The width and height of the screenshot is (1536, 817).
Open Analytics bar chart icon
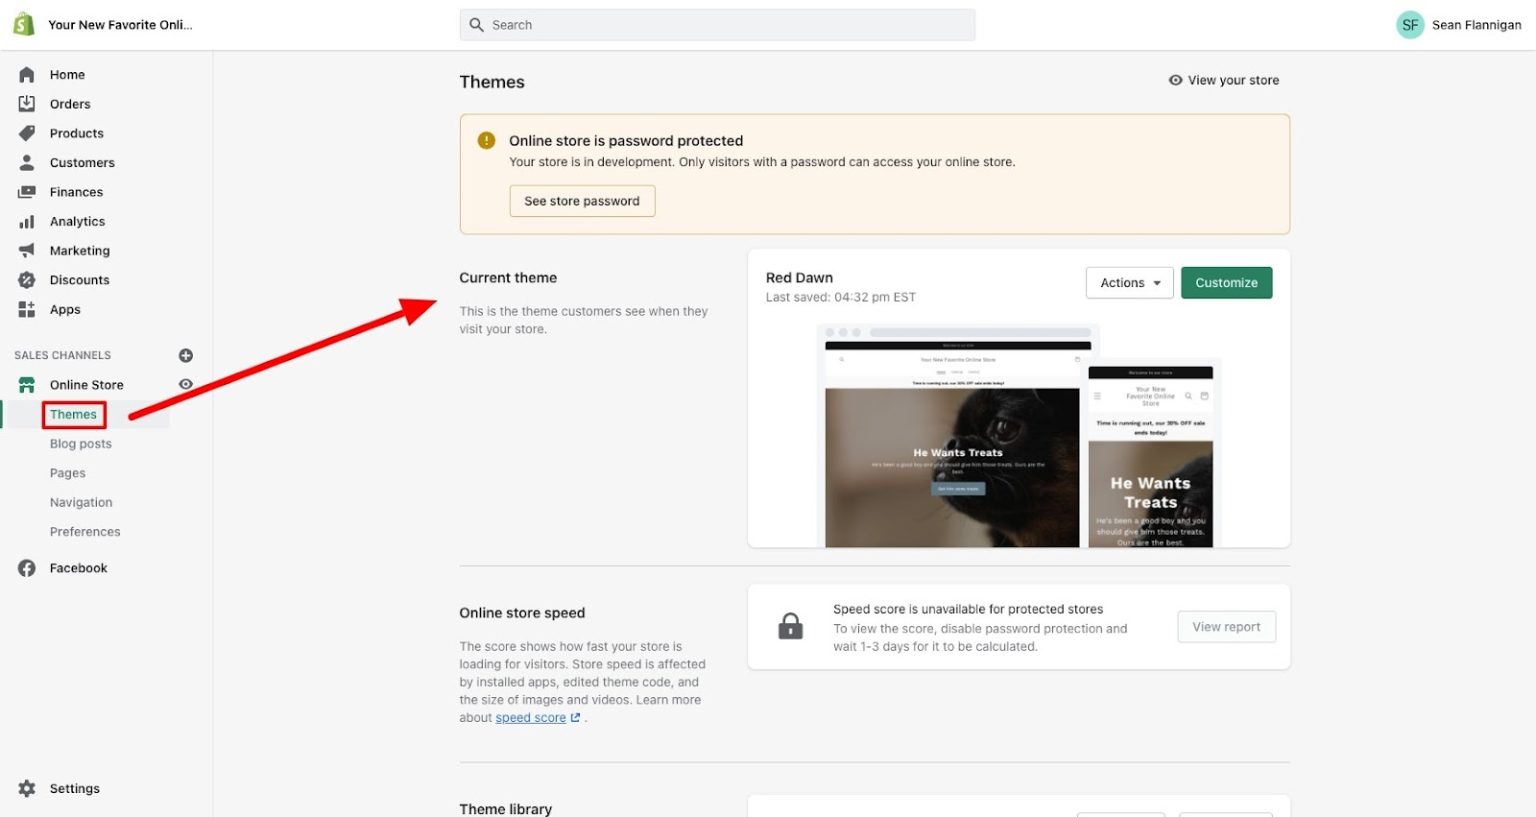(27, 221)
